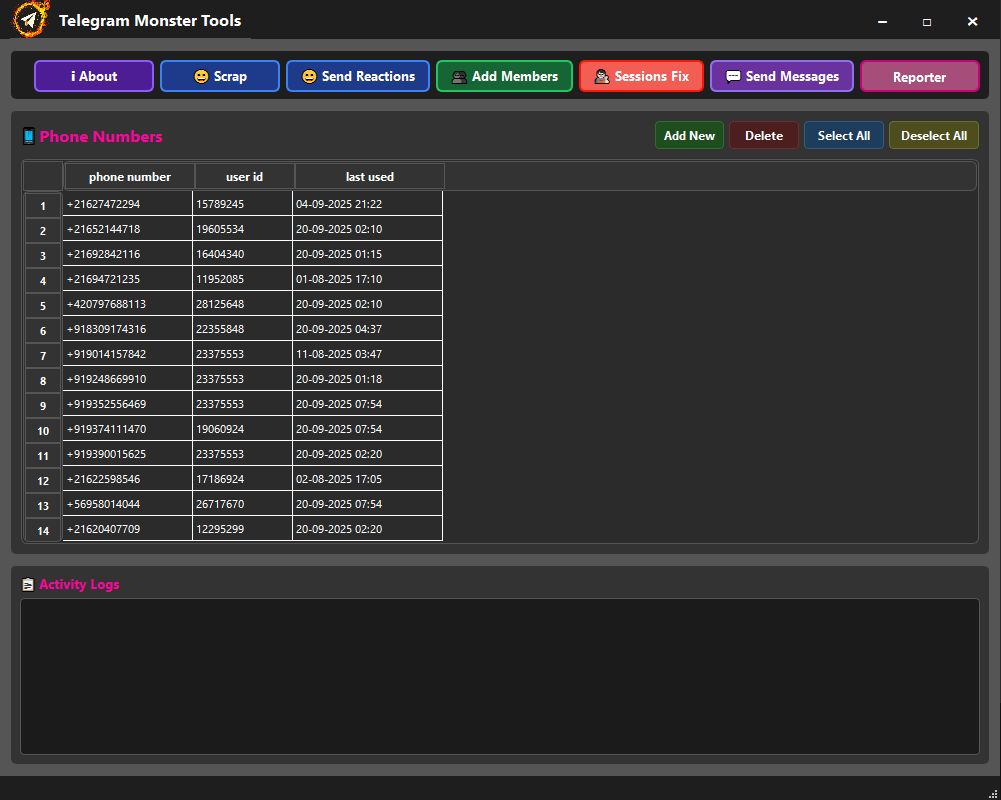
Task: Click the user id 26717670 cell
Action: 242,504
